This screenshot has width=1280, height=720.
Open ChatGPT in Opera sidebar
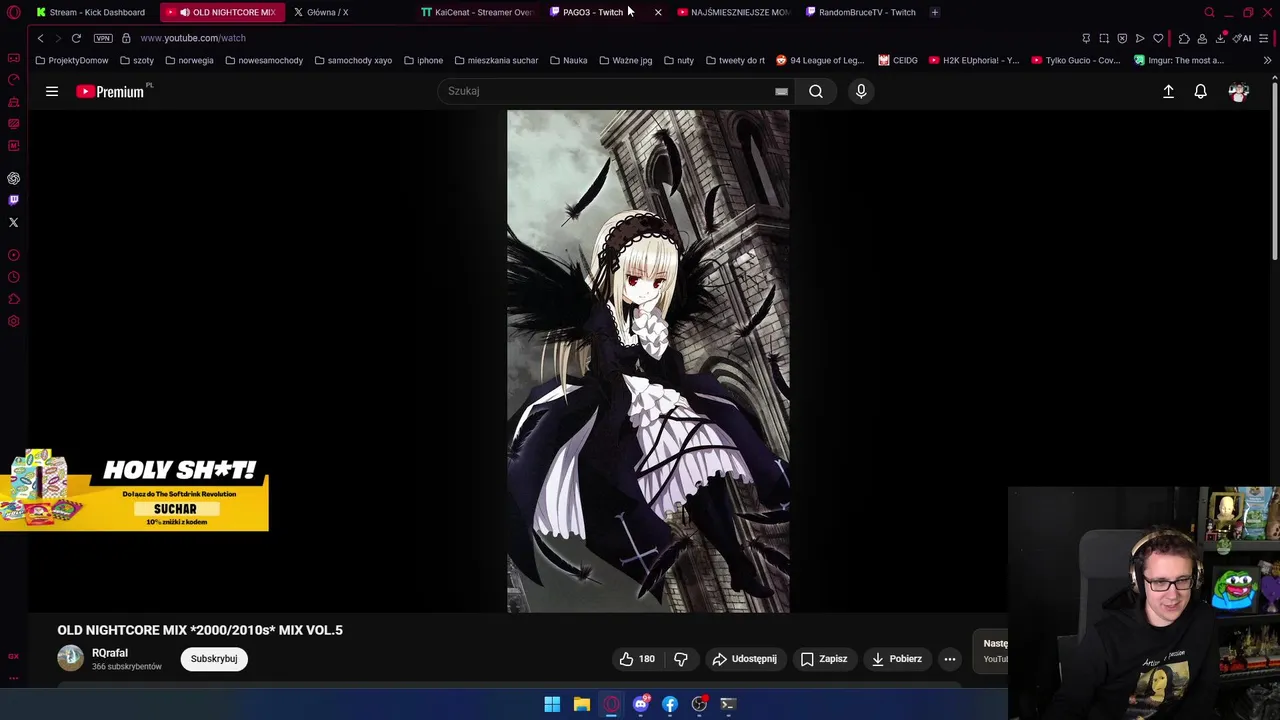[x=13, y=178]
